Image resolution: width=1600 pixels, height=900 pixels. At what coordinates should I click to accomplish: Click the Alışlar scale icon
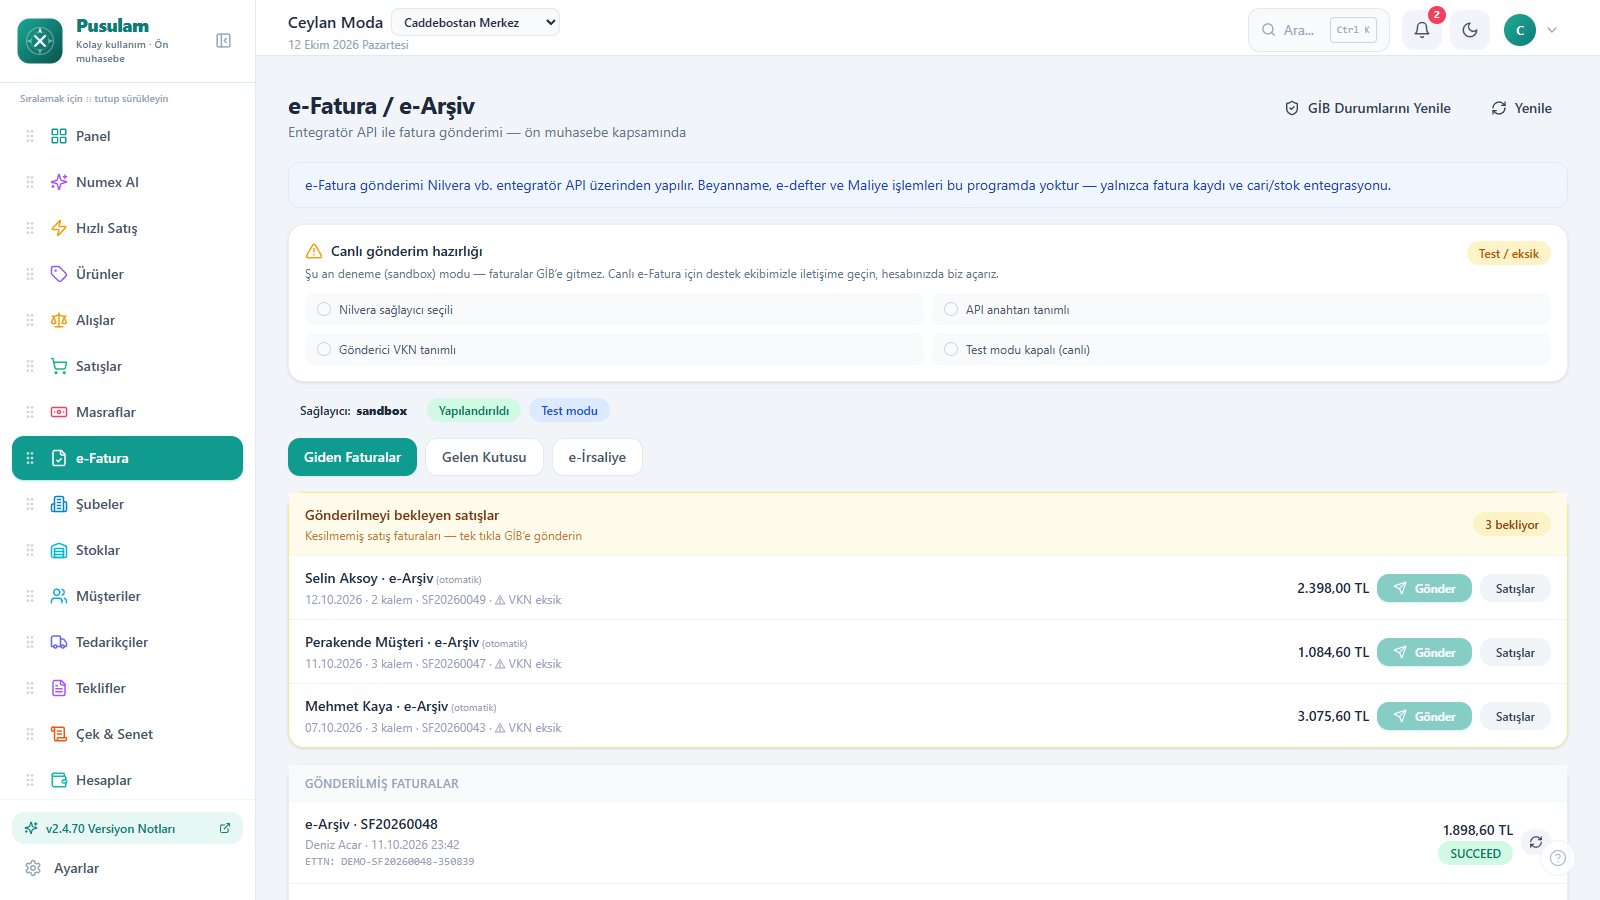[59, 320]
